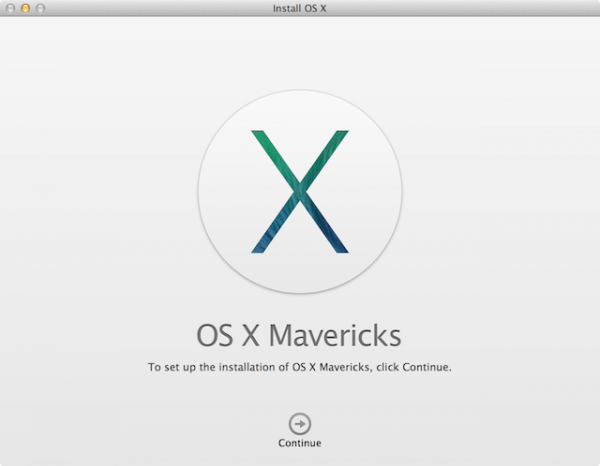Click the 'Install OS X' window title
Screen dimensions: 600x466
pyautogui.click(x=300, y=8)
